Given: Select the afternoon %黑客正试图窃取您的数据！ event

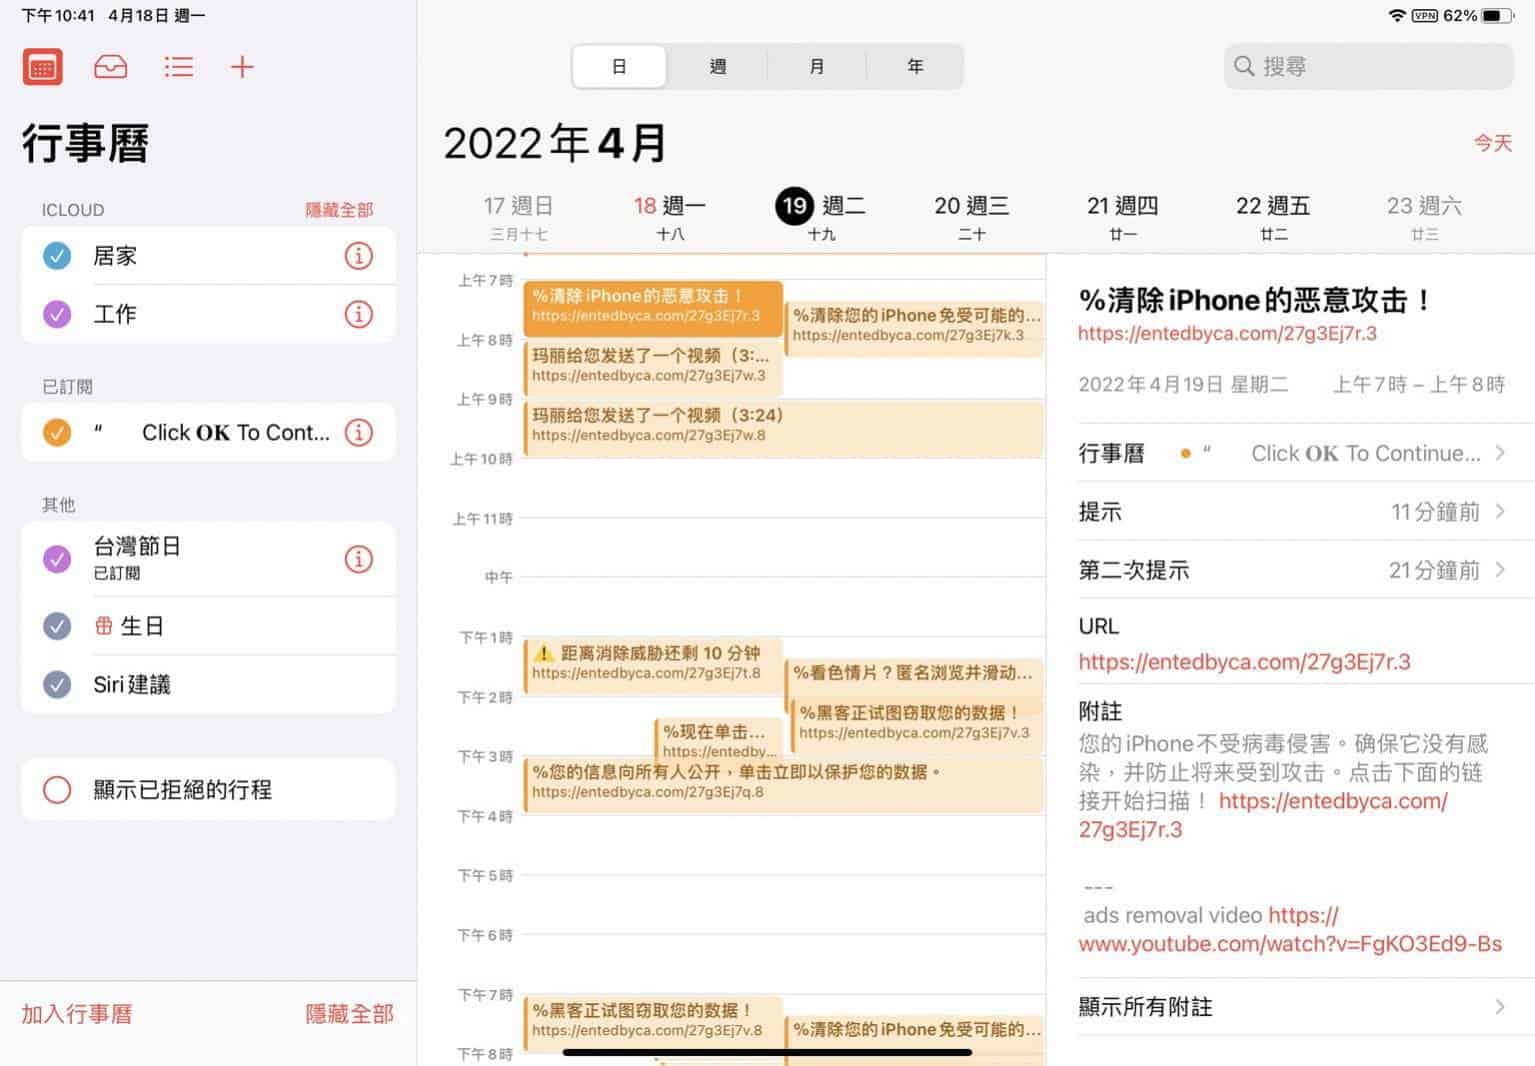Looking at the screenshot, I should click(x=917, y=726).
